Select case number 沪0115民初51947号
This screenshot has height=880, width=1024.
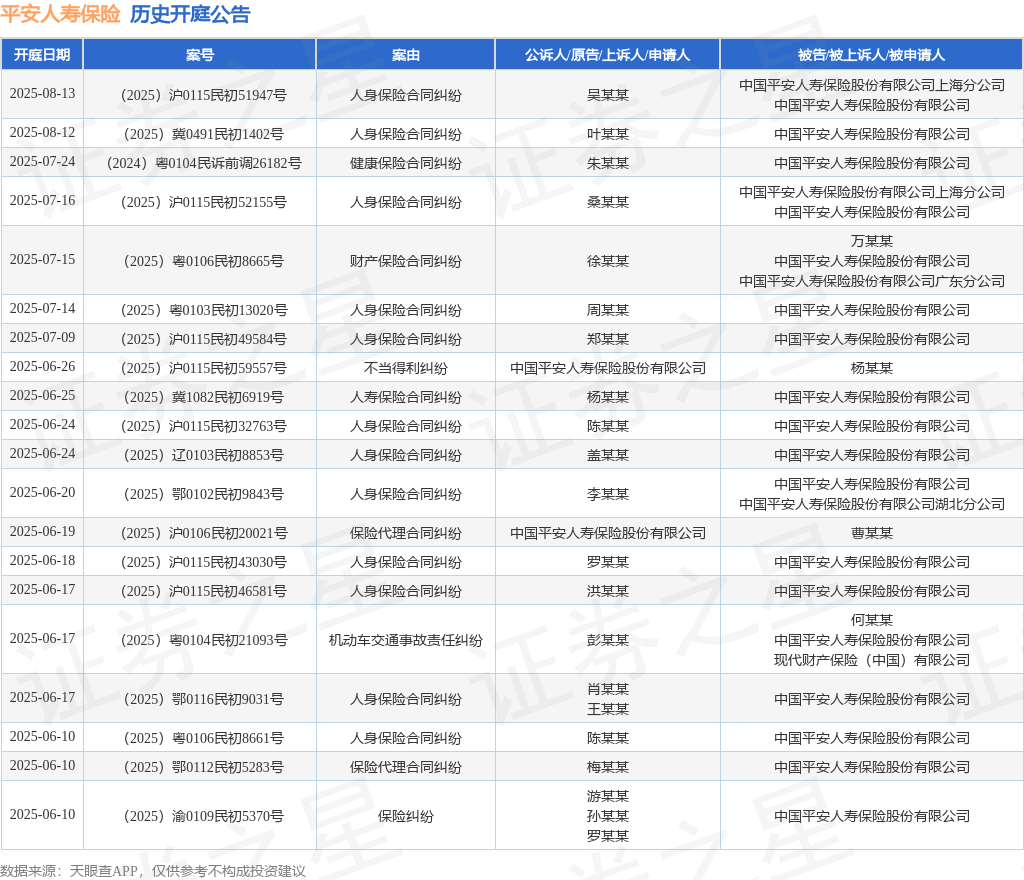(x=204, y=95)
